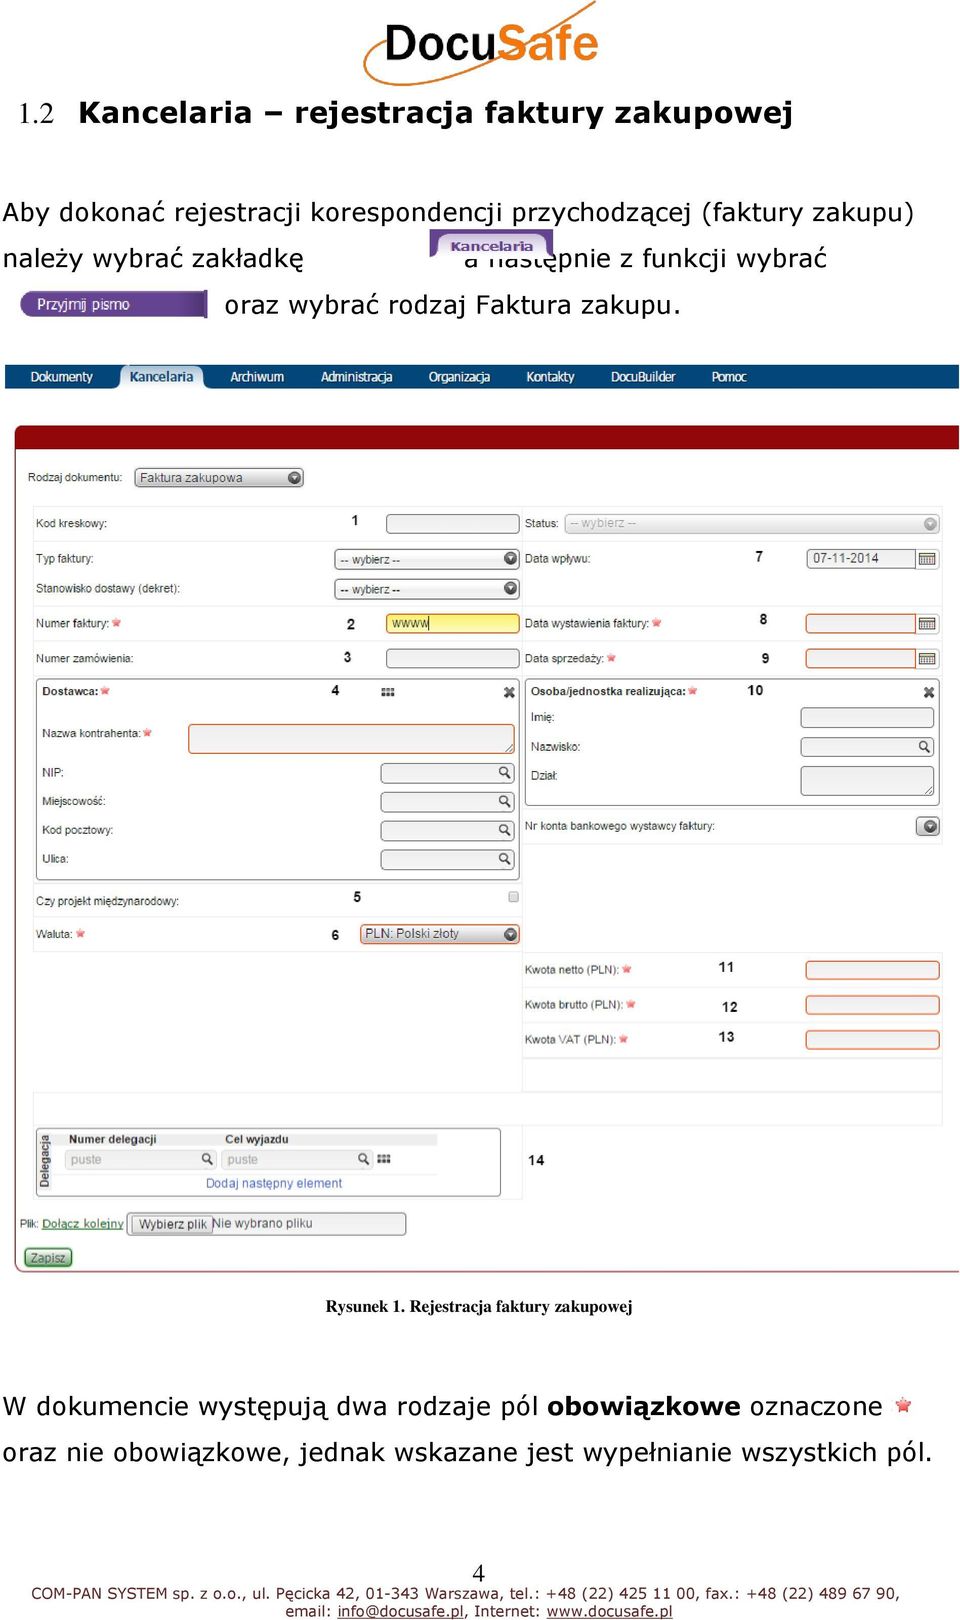Clear Osoba/jednostka realizująca with X
Screen dimensions: 960x1620
[929, 692]
